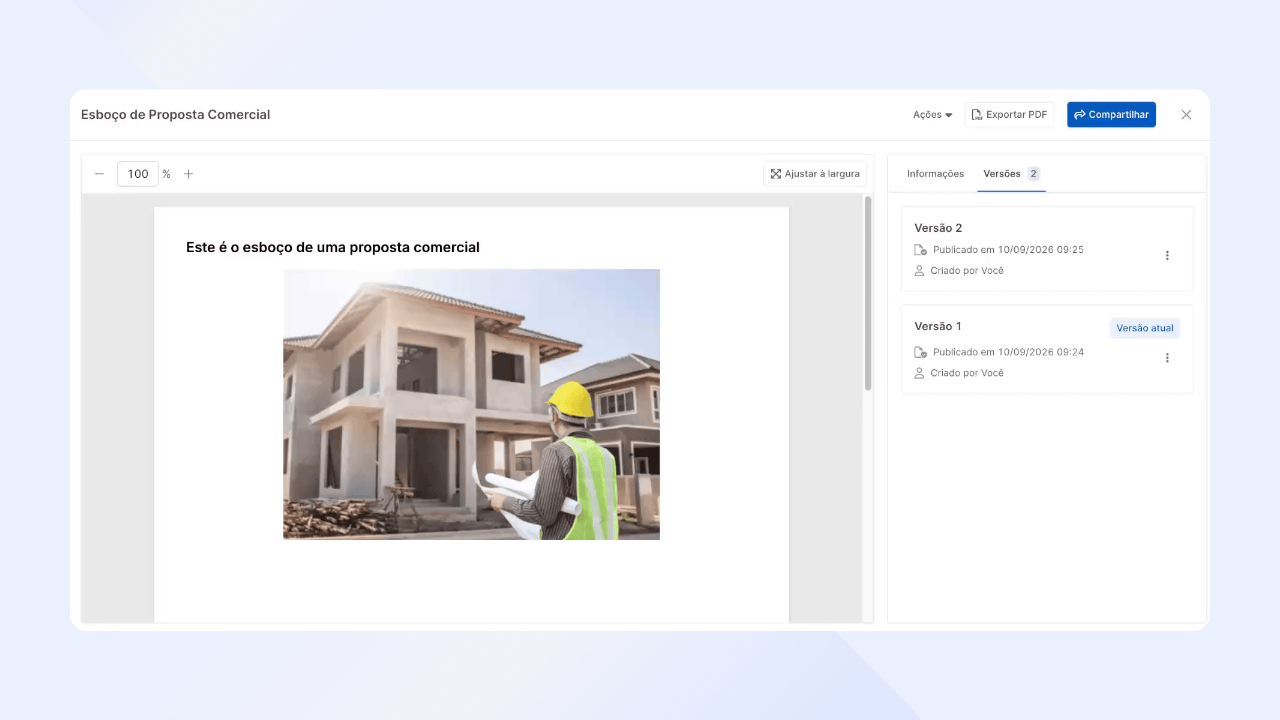Click the zoom out minus icon
The height and width of the screenshot is (720, 1280).
(x=99, y=174)
